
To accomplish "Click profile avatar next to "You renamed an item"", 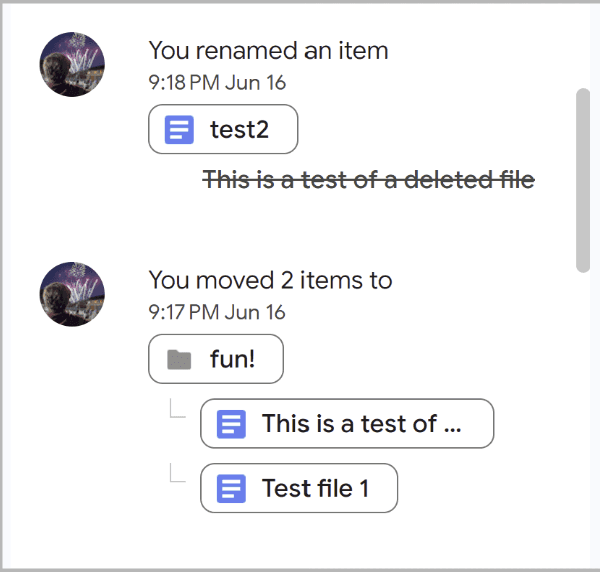I will (x=72, y=64).
